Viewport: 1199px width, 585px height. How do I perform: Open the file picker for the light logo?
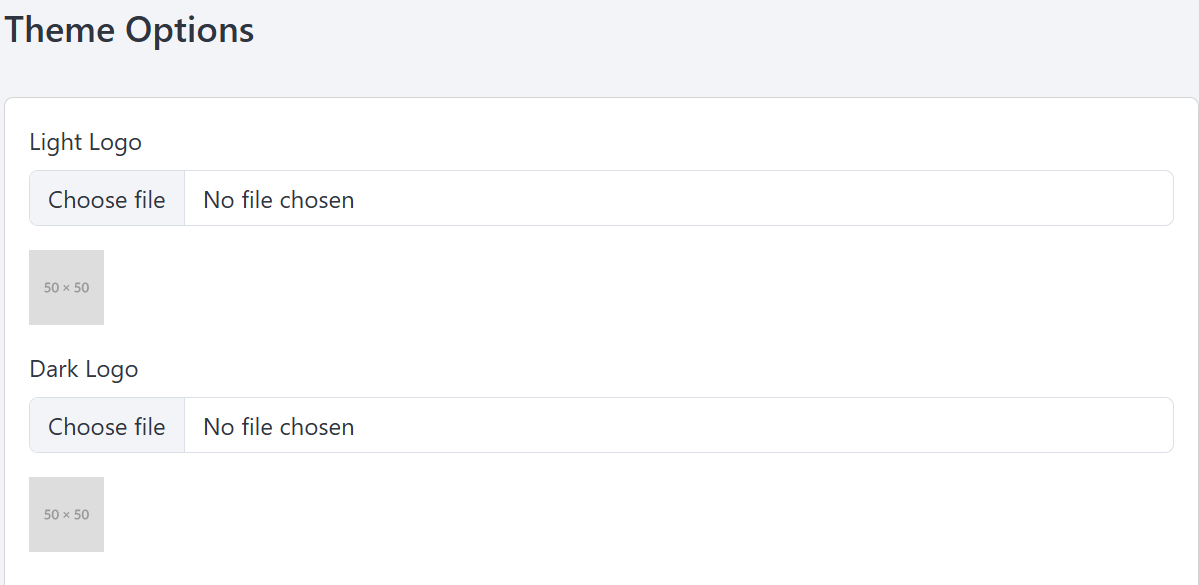[x=107, y=200]
